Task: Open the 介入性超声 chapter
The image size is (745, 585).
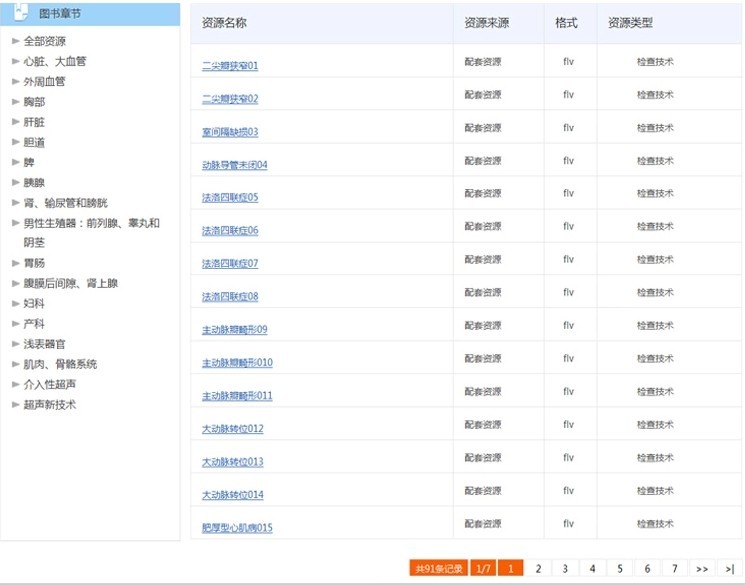Action: point(50,384)
